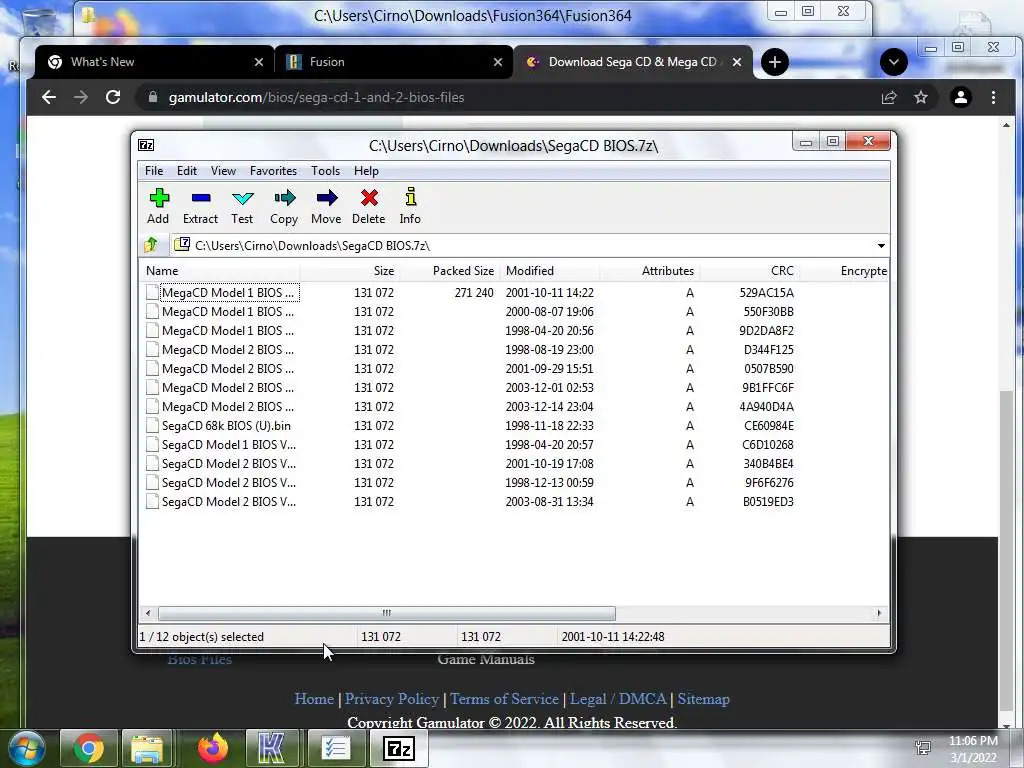Open the Privacy Policy footer link
Viewport: 1024px width, 768px height.
click(x=392, y=699)
